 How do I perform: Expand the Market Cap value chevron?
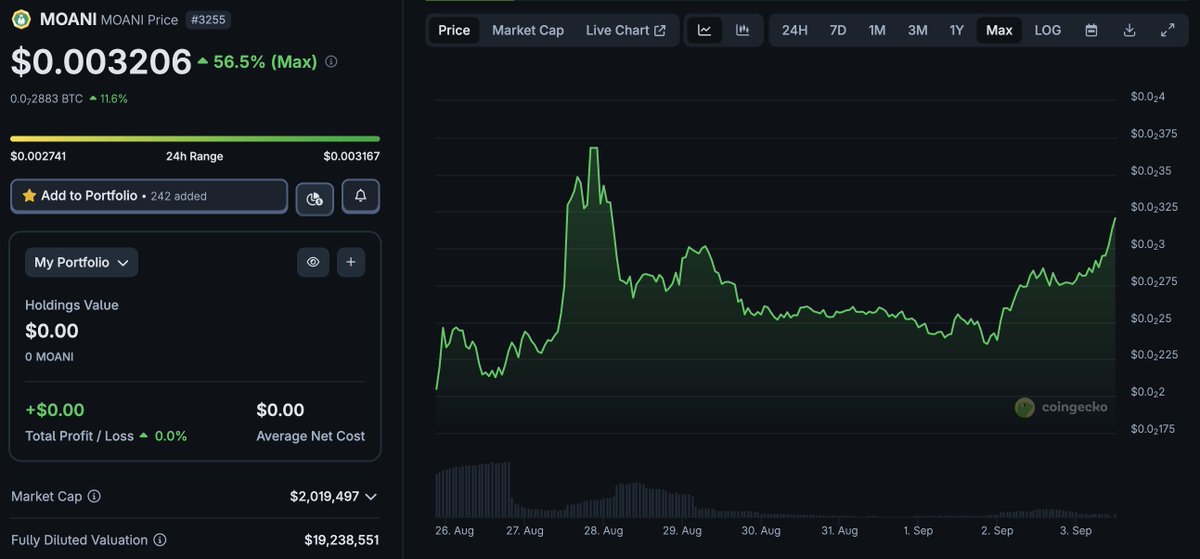[371, 496]
